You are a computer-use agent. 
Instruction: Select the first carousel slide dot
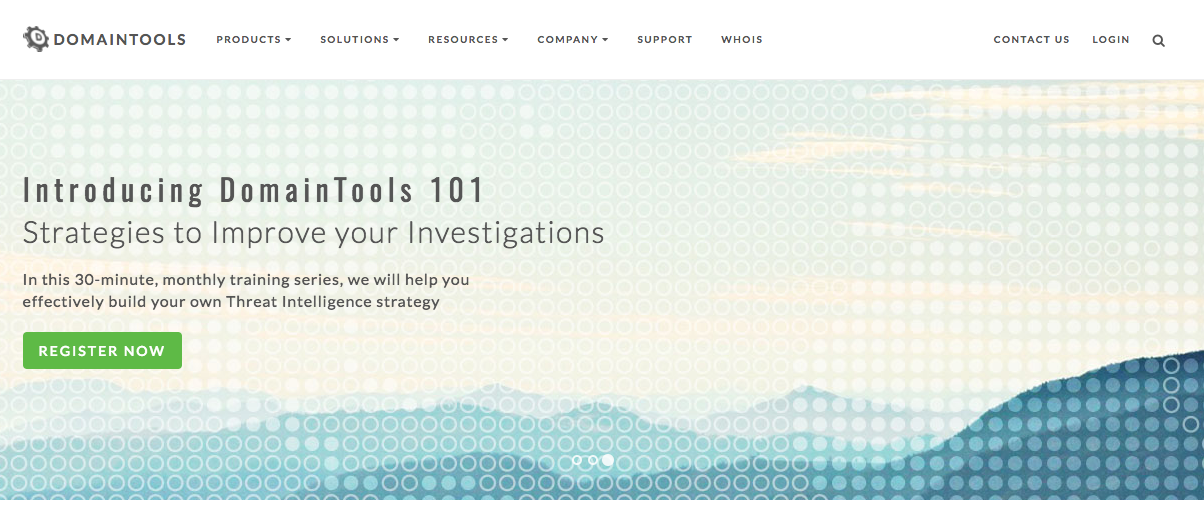(577, 461)
